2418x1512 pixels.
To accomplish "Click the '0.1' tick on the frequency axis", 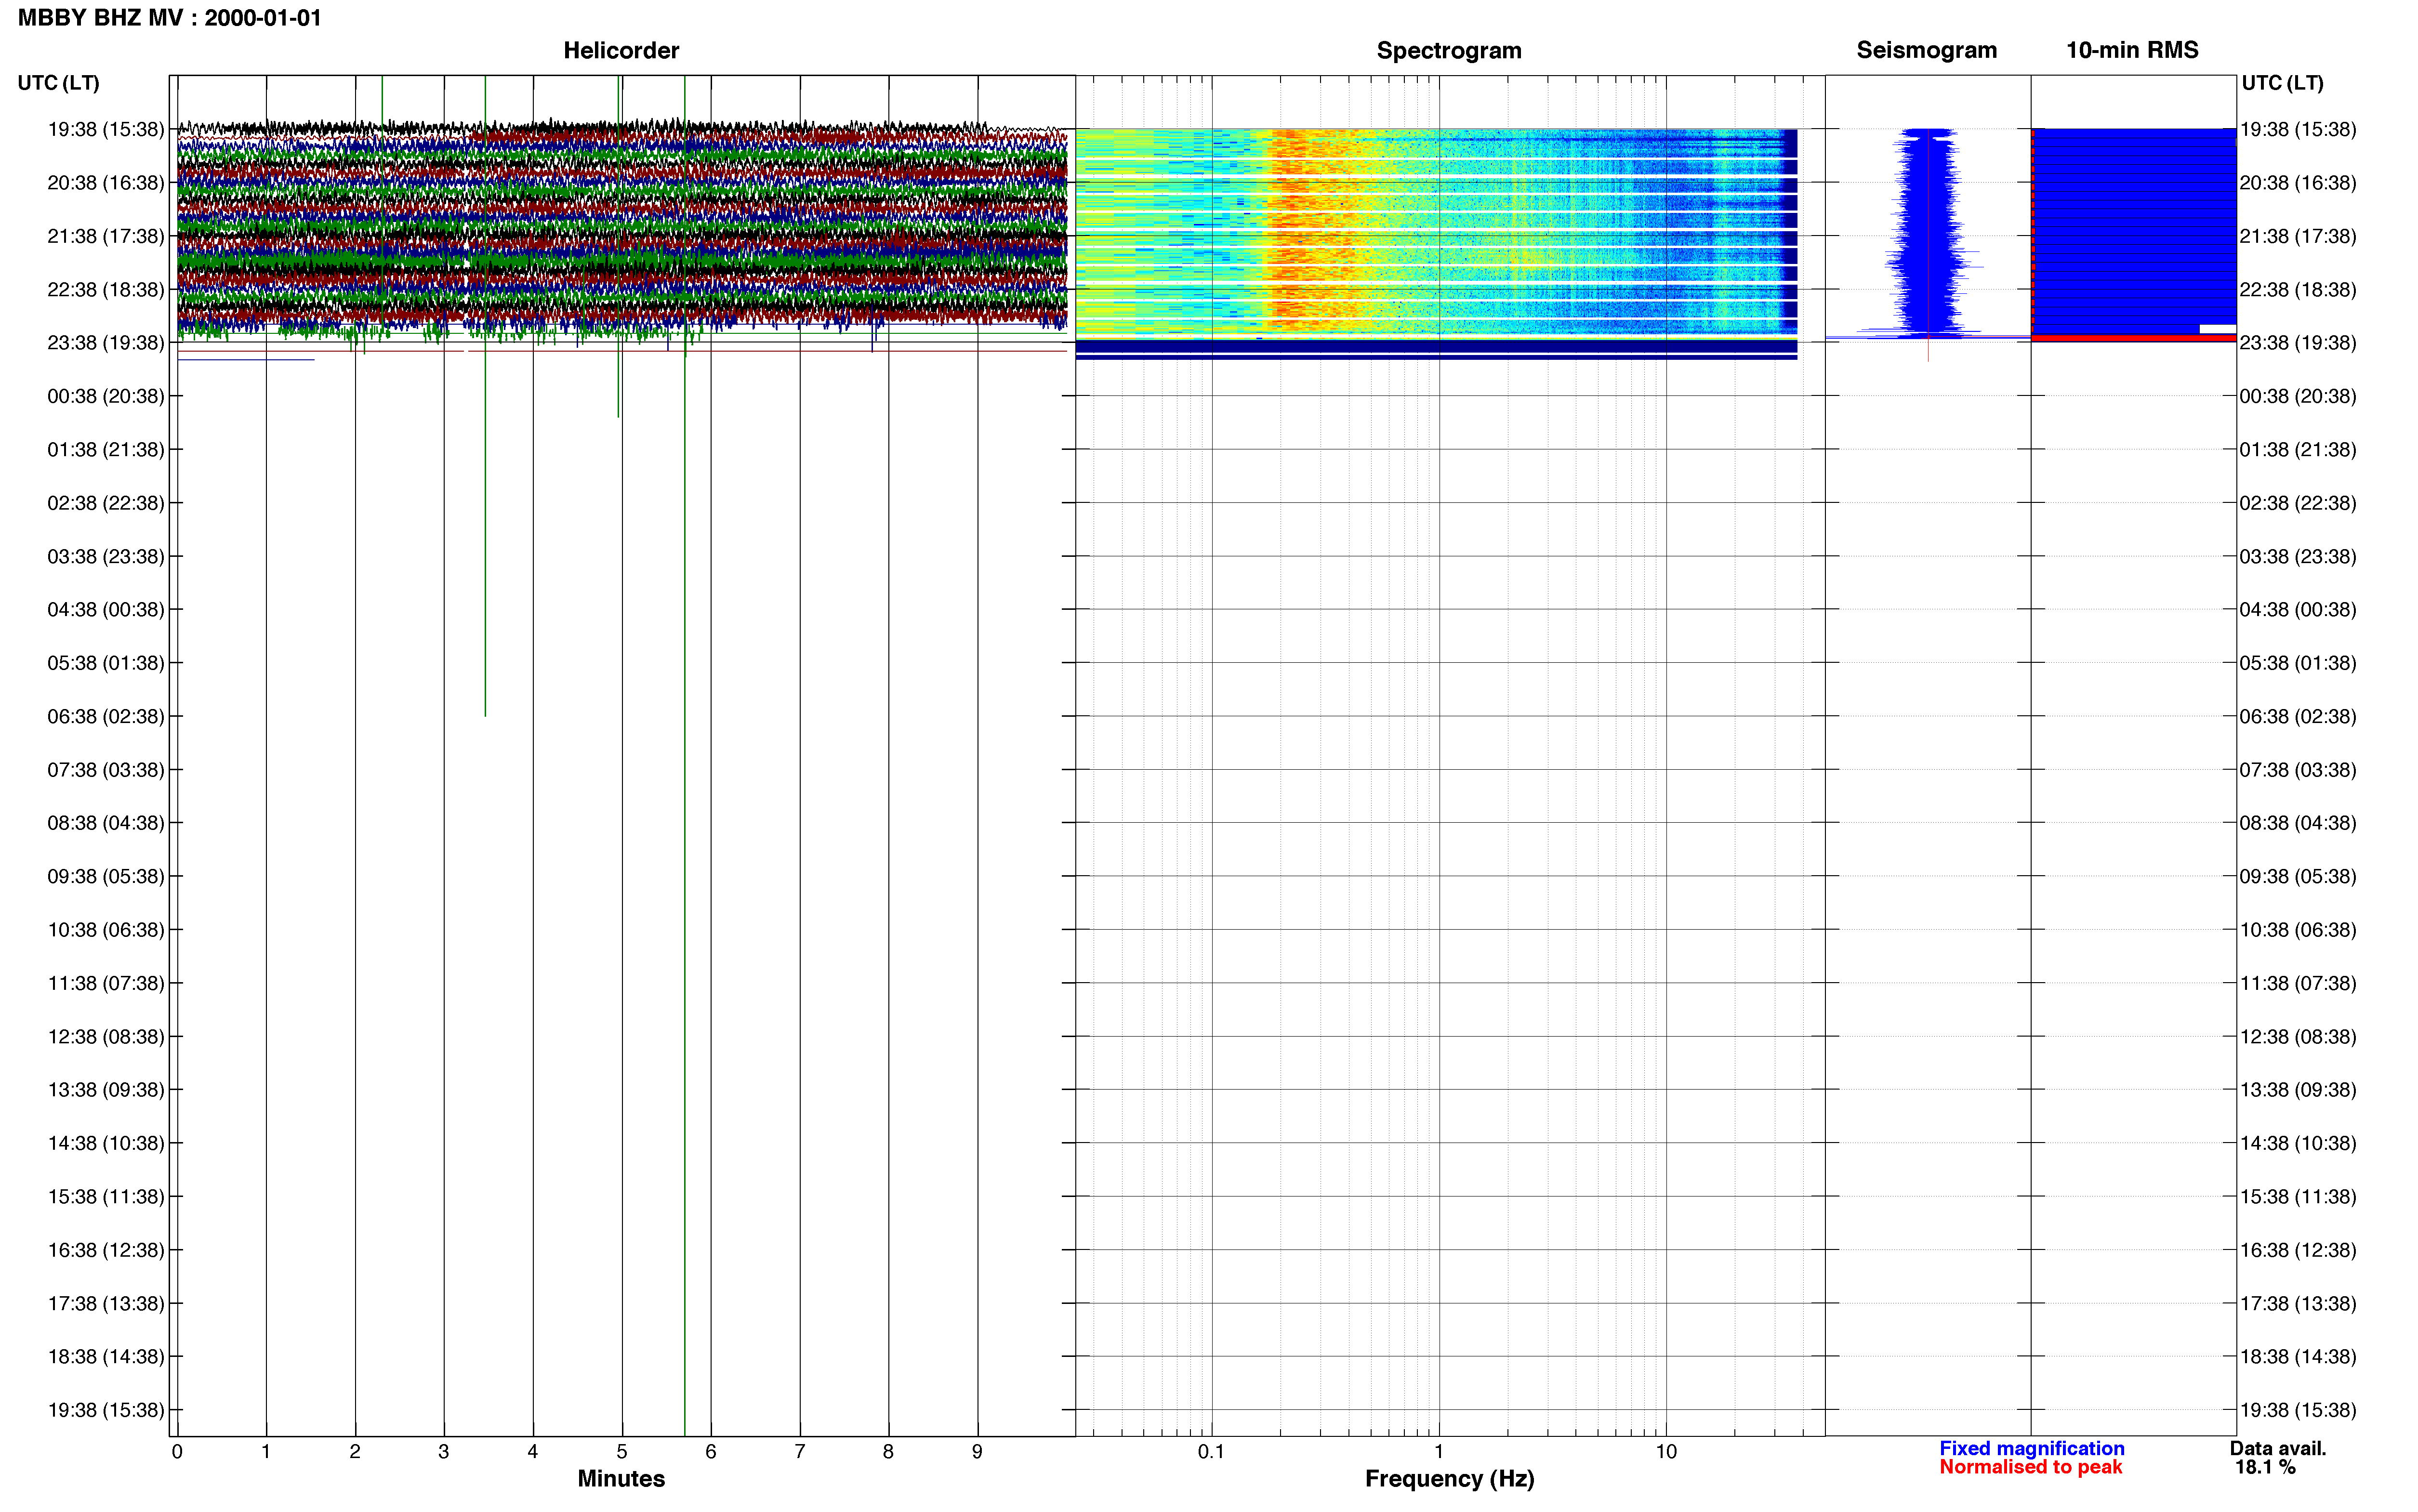I will (1211, 1451).
